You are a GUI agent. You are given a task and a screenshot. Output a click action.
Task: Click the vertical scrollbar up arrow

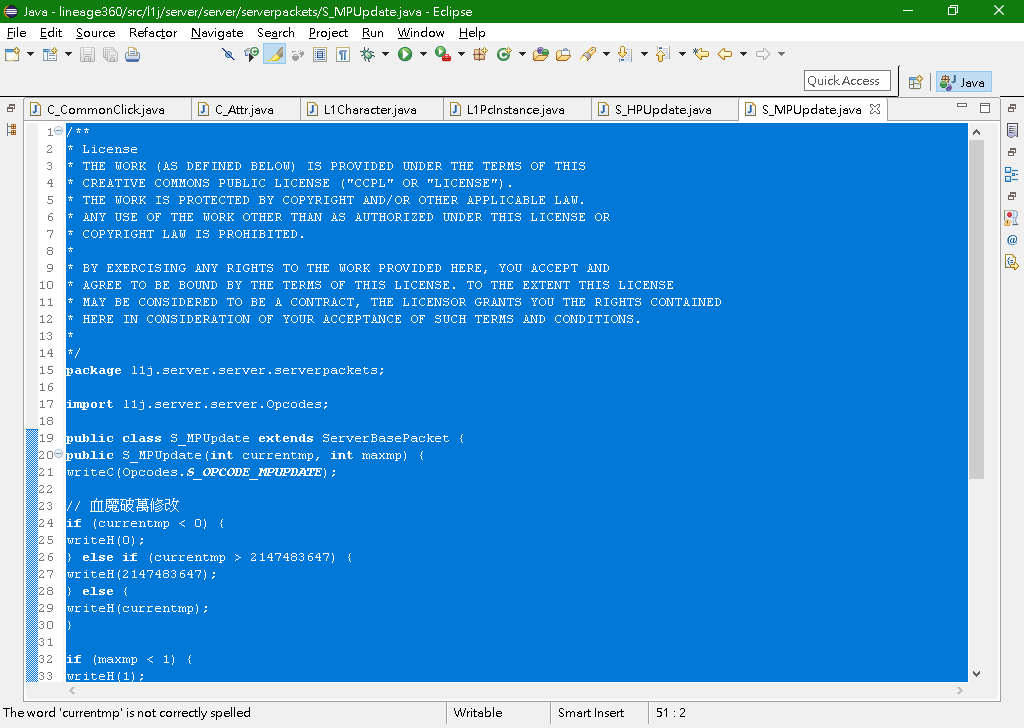tap(976, 132)
